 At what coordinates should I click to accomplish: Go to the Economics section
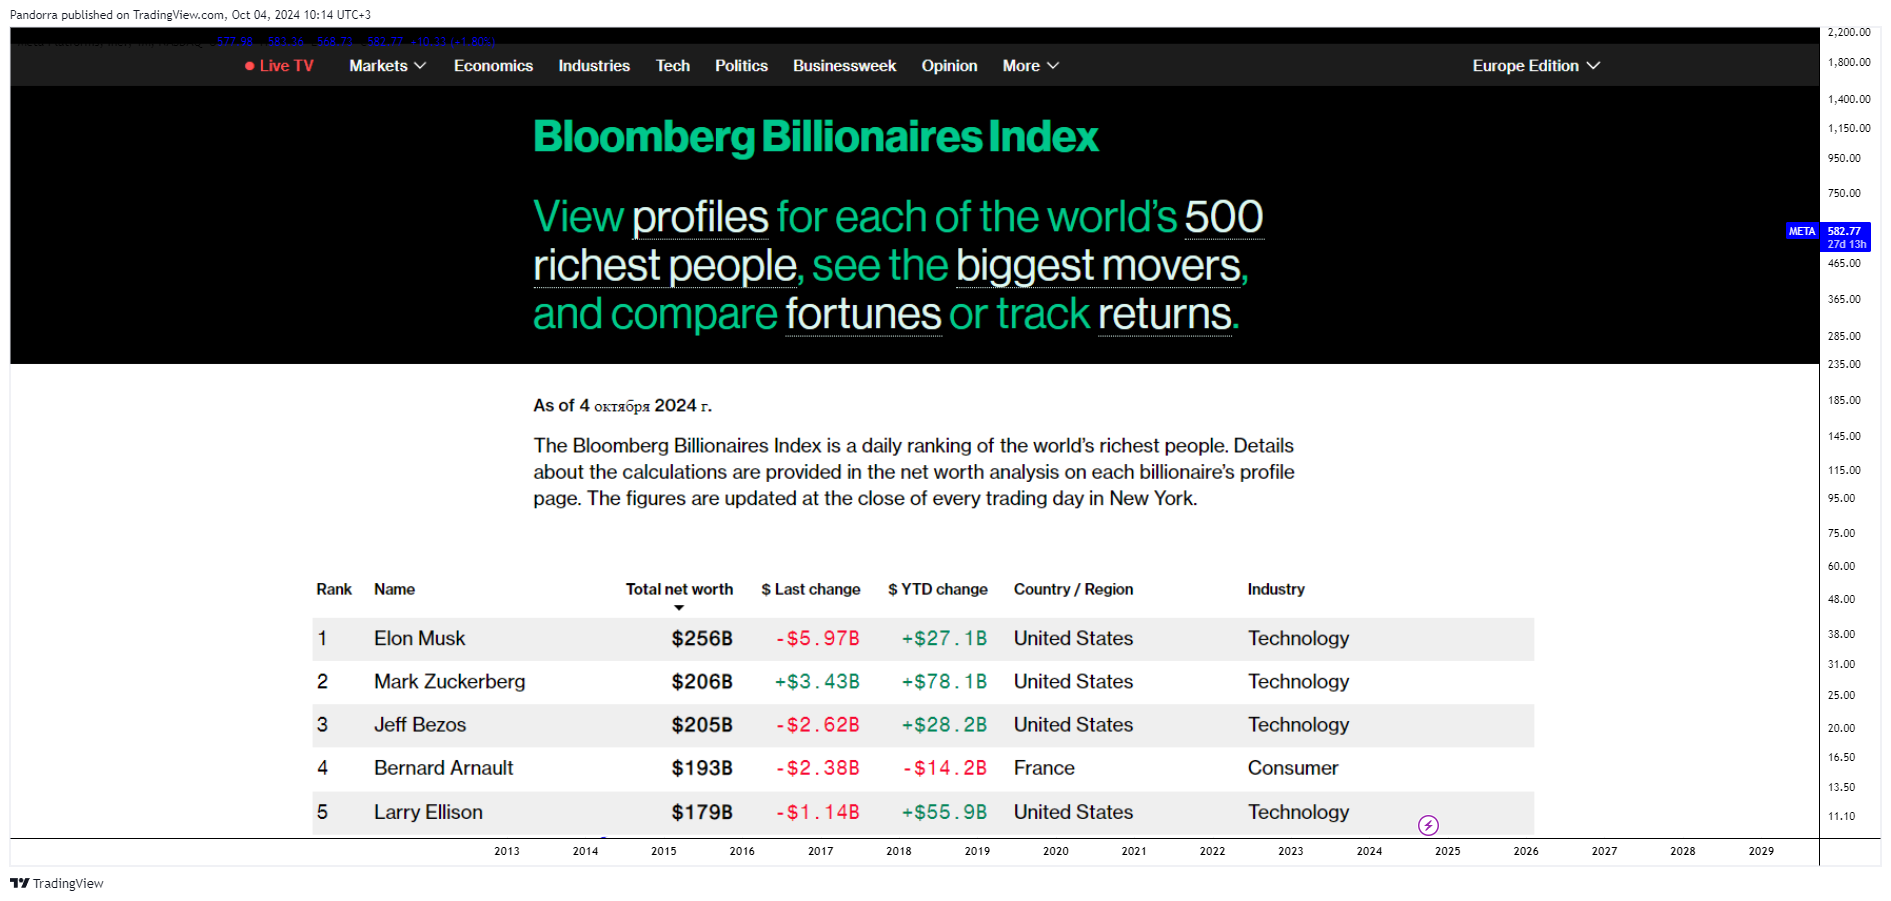click(493, 66)
